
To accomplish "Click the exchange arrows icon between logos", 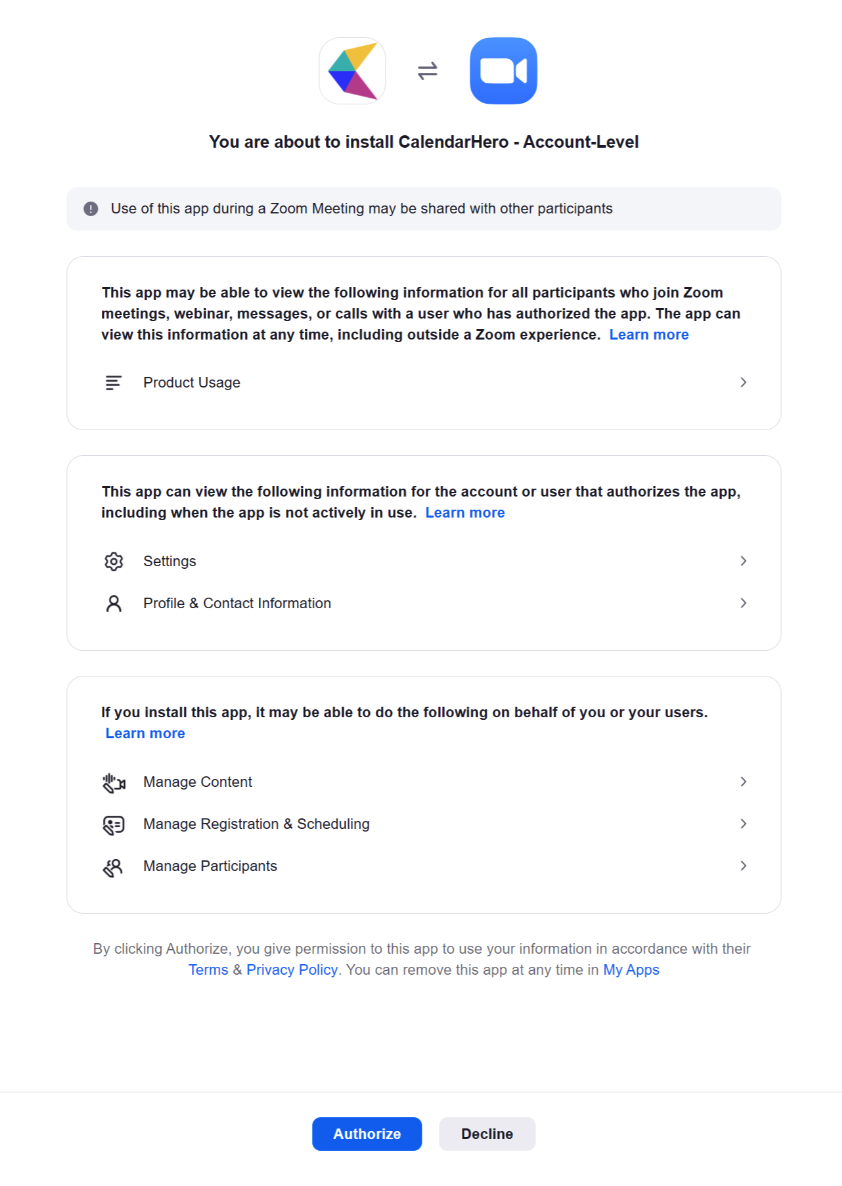I will [x=427, y=71].
